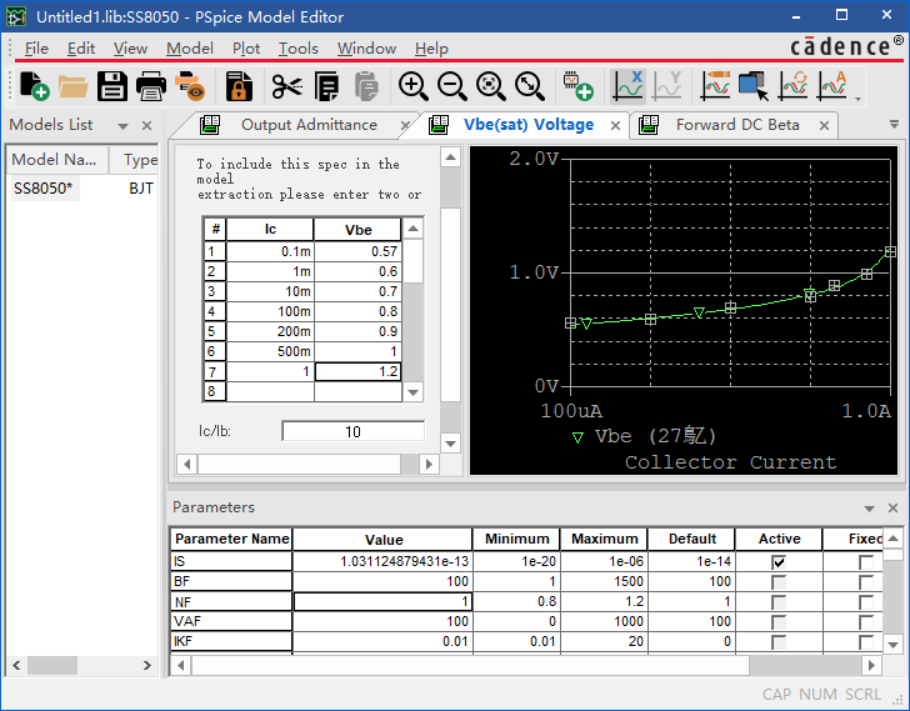Click the New model chip icon
The height and width of the screenshot is (711, 910).
coord(577,87)
